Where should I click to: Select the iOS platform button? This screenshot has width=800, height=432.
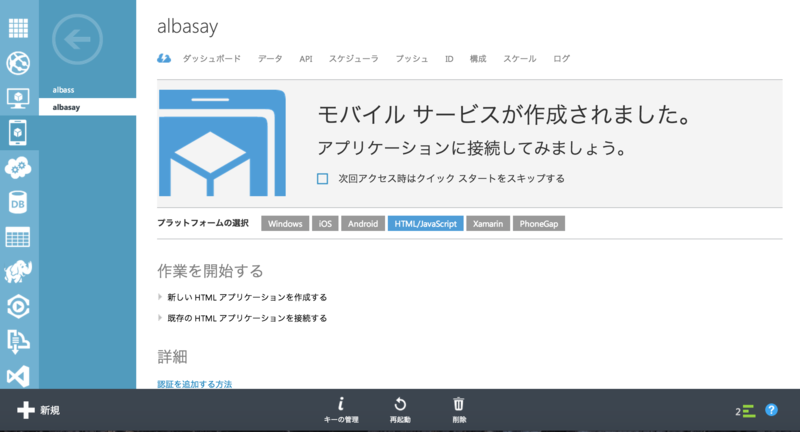pyautogui.click(x=326, y=223)
